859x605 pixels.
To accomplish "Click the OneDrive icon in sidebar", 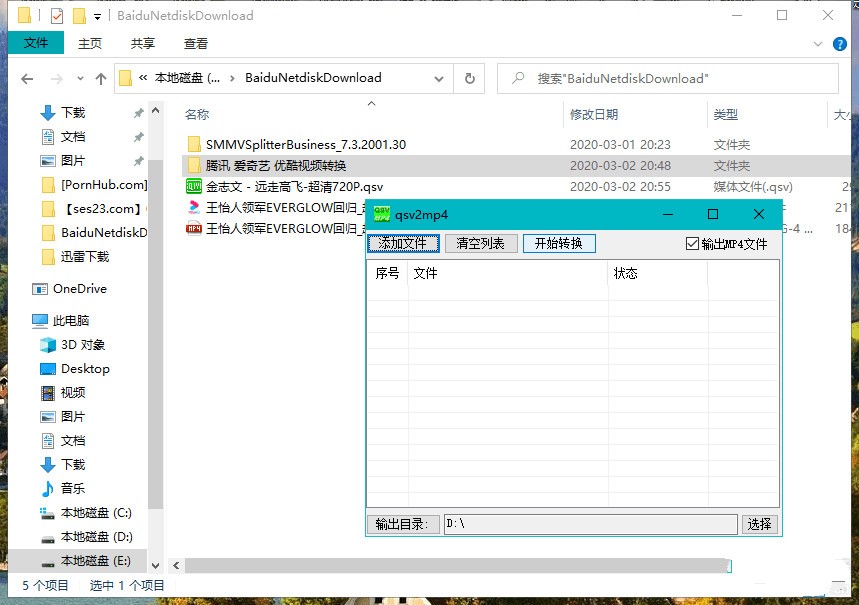I will coord(40,289).
